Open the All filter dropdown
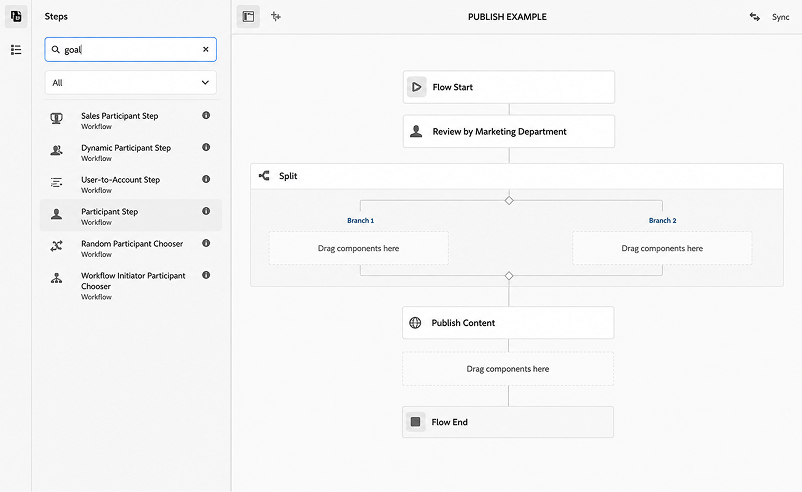The width and height of the screenshot is (802, 492). (x=130, y=83)
